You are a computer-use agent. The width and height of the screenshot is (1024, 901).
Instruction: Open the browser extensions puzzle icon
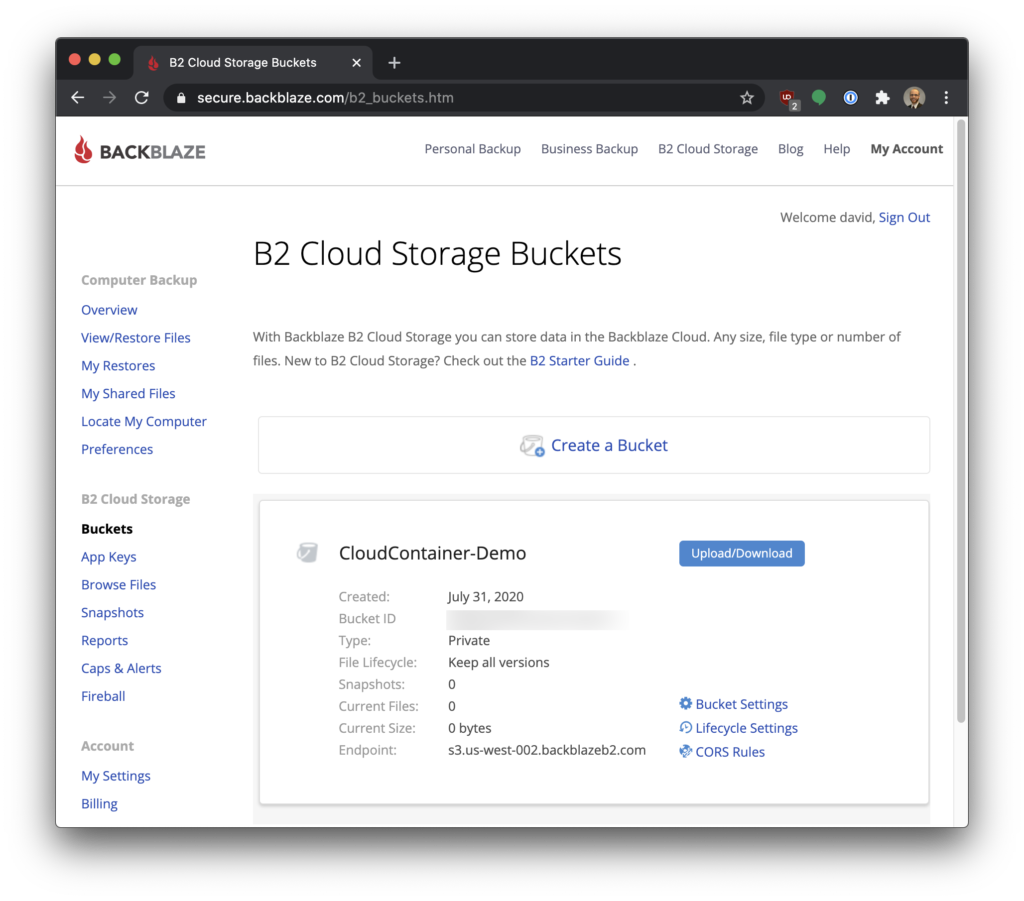click(882, 98)
